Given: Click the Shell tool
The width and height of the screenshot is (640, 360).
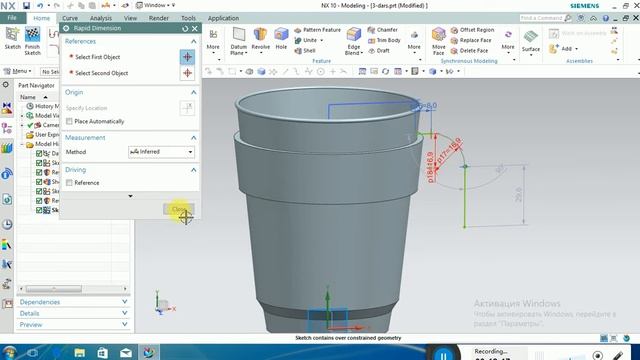Looking at the screenshot, I should point(305,51).
